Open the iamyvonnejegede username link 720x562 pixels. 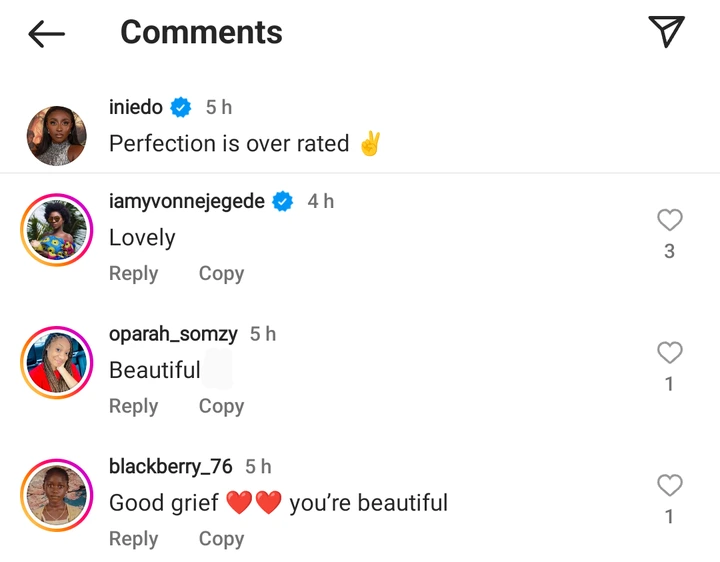(186, 201)
